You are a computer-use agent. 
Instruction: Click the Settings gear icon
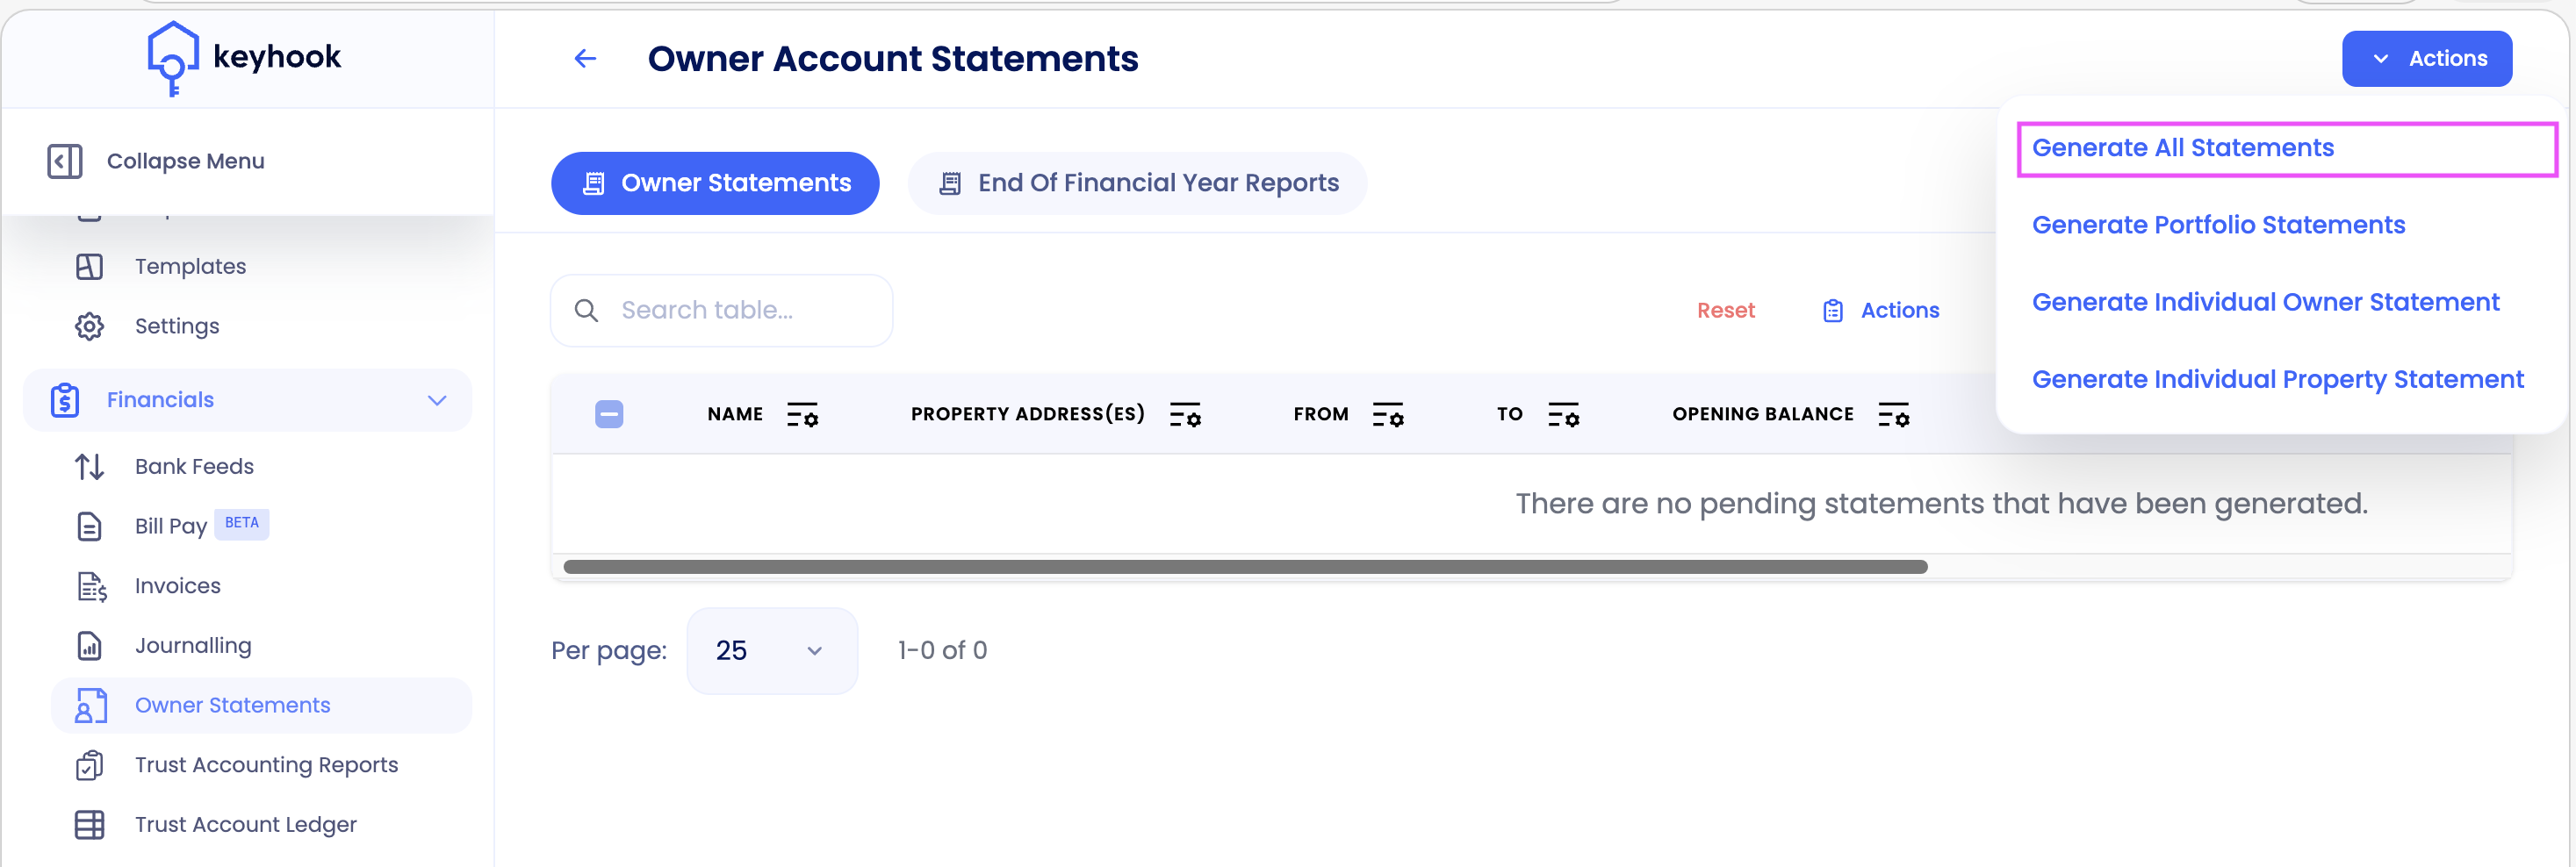point(89,326)
